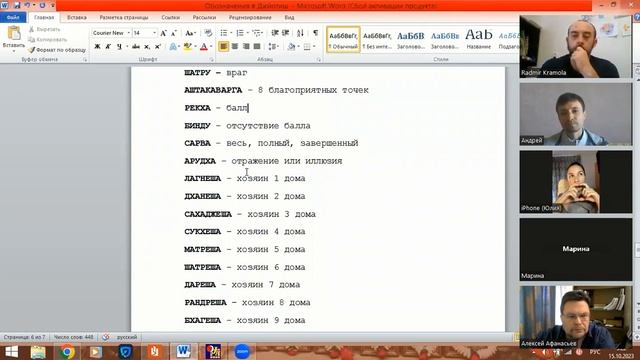
Task: Switch to the Разметка страницы tab
Action: [x=124, y=18]
